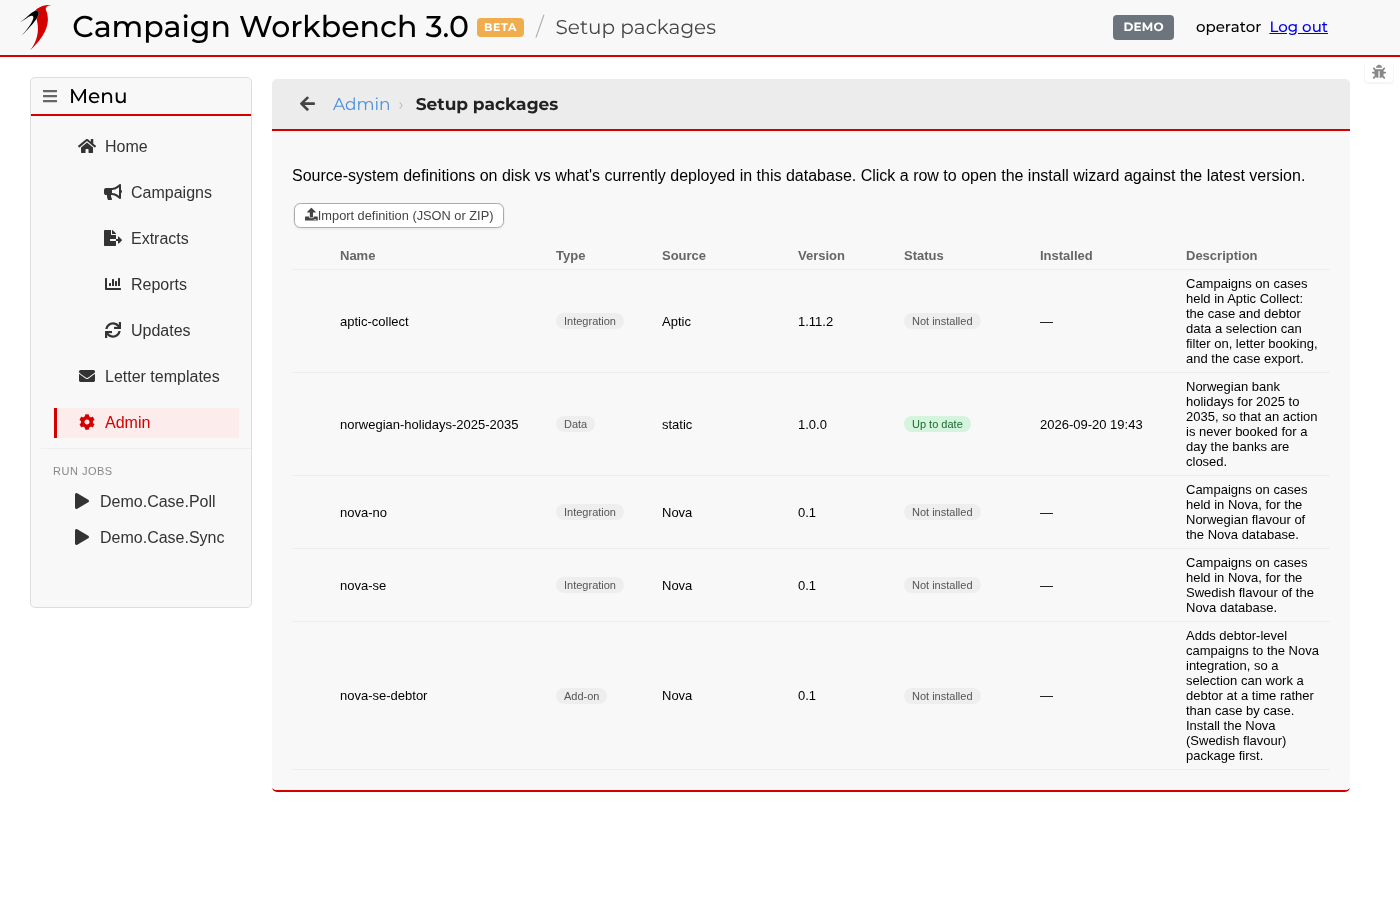The width and height of the screenshot is (1400, 900).
Task: Click the installed date 2026-09-20 19:43
Action: click(1091, 424)
